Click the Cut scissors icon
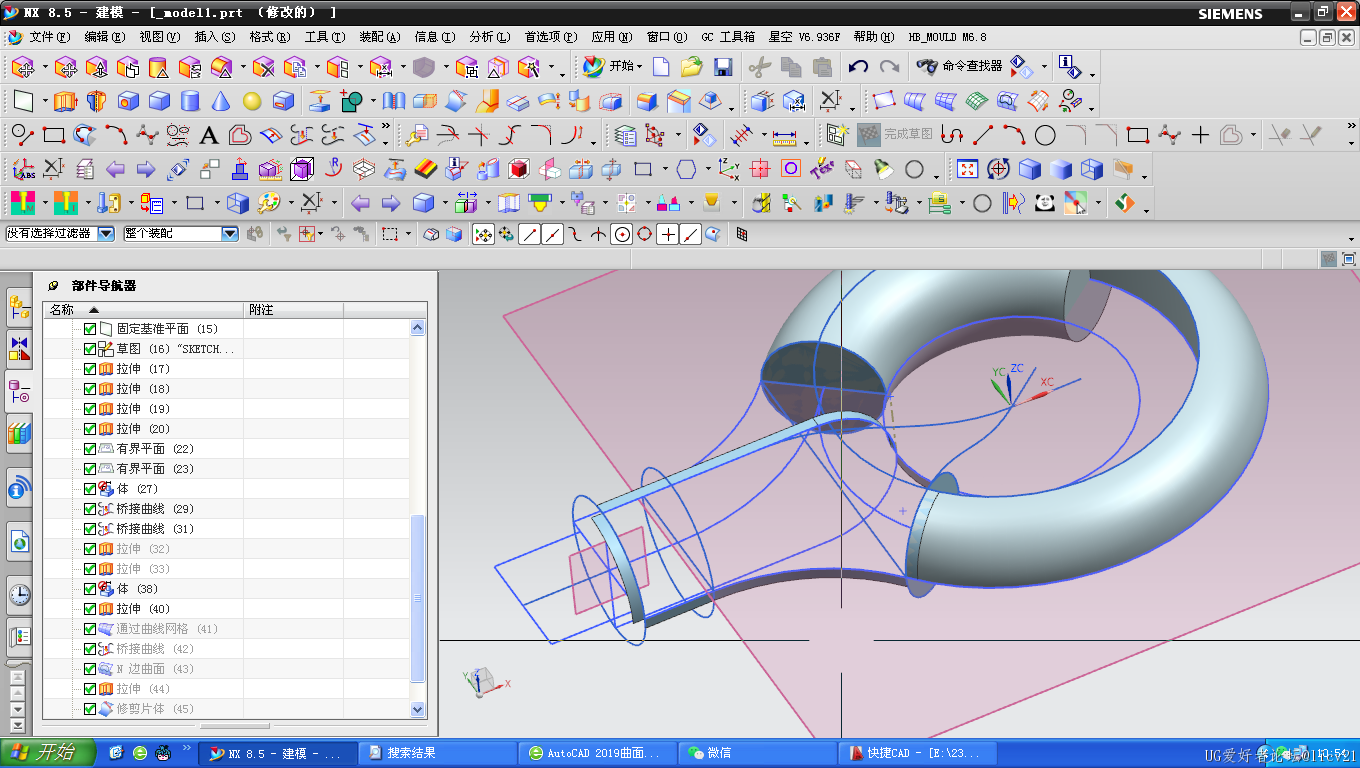 click(x=759, y=67)
